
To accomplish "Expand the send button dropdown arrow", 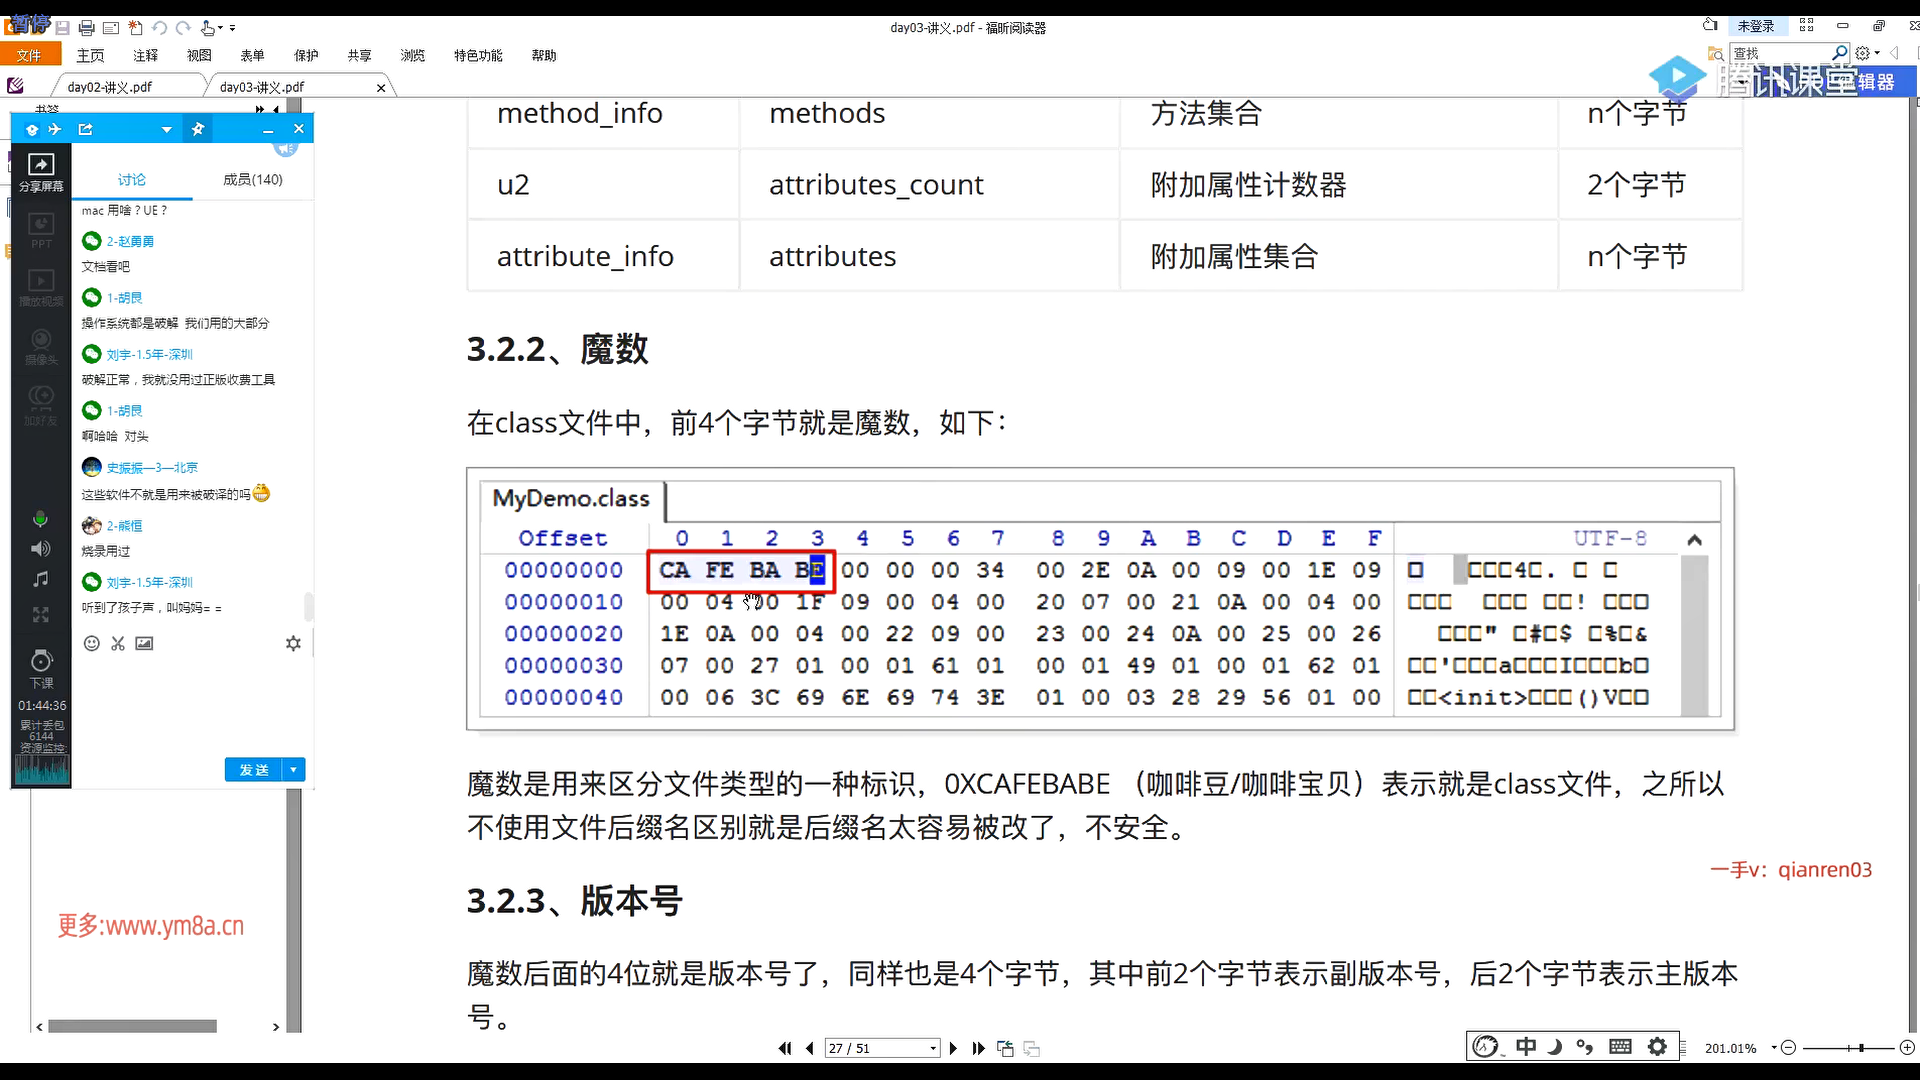I will [293, 770].
